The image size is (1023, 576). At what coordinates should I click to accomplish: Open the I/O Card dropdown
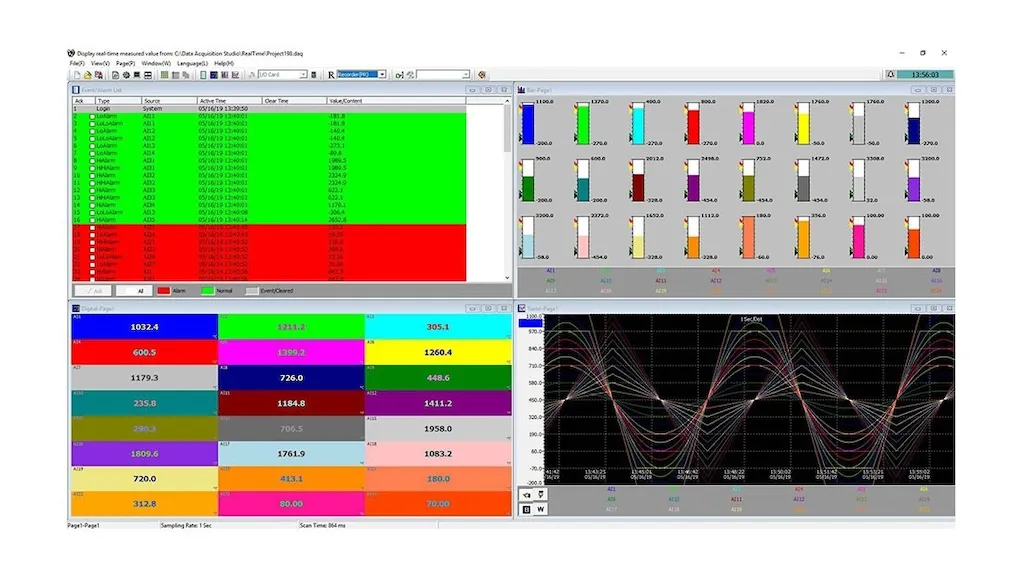click(303, 75)
